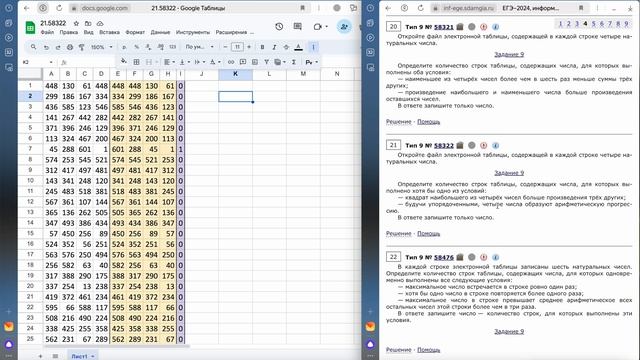Insert a link into the cell

(231, 62)
